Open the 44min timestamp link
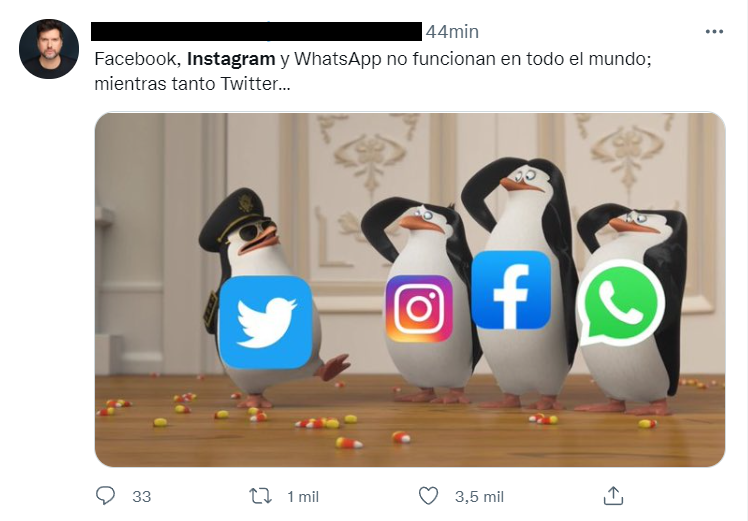 452,31
